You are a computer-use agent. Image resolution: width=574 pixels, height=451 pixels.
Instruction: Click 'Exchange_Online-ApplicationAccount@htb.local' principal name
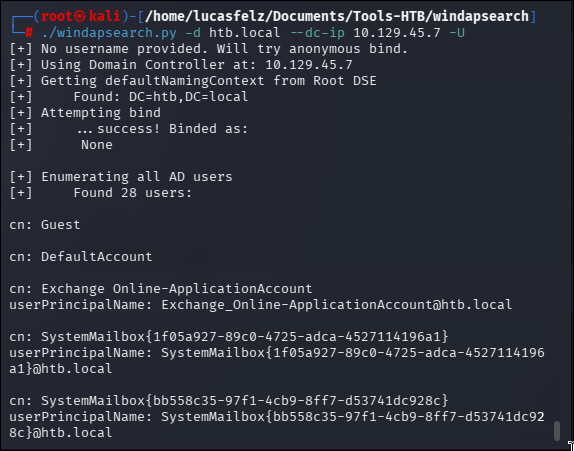(x=336, y=305)
